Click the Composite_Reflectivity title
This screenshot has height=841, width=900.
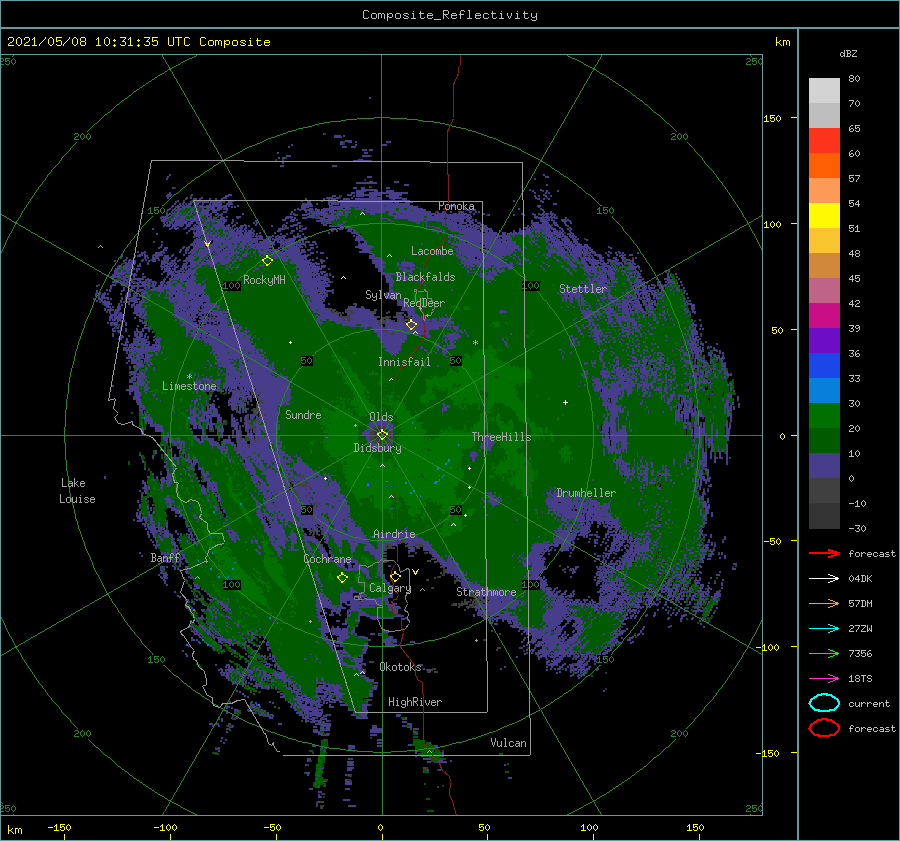(x=450, y=15)
